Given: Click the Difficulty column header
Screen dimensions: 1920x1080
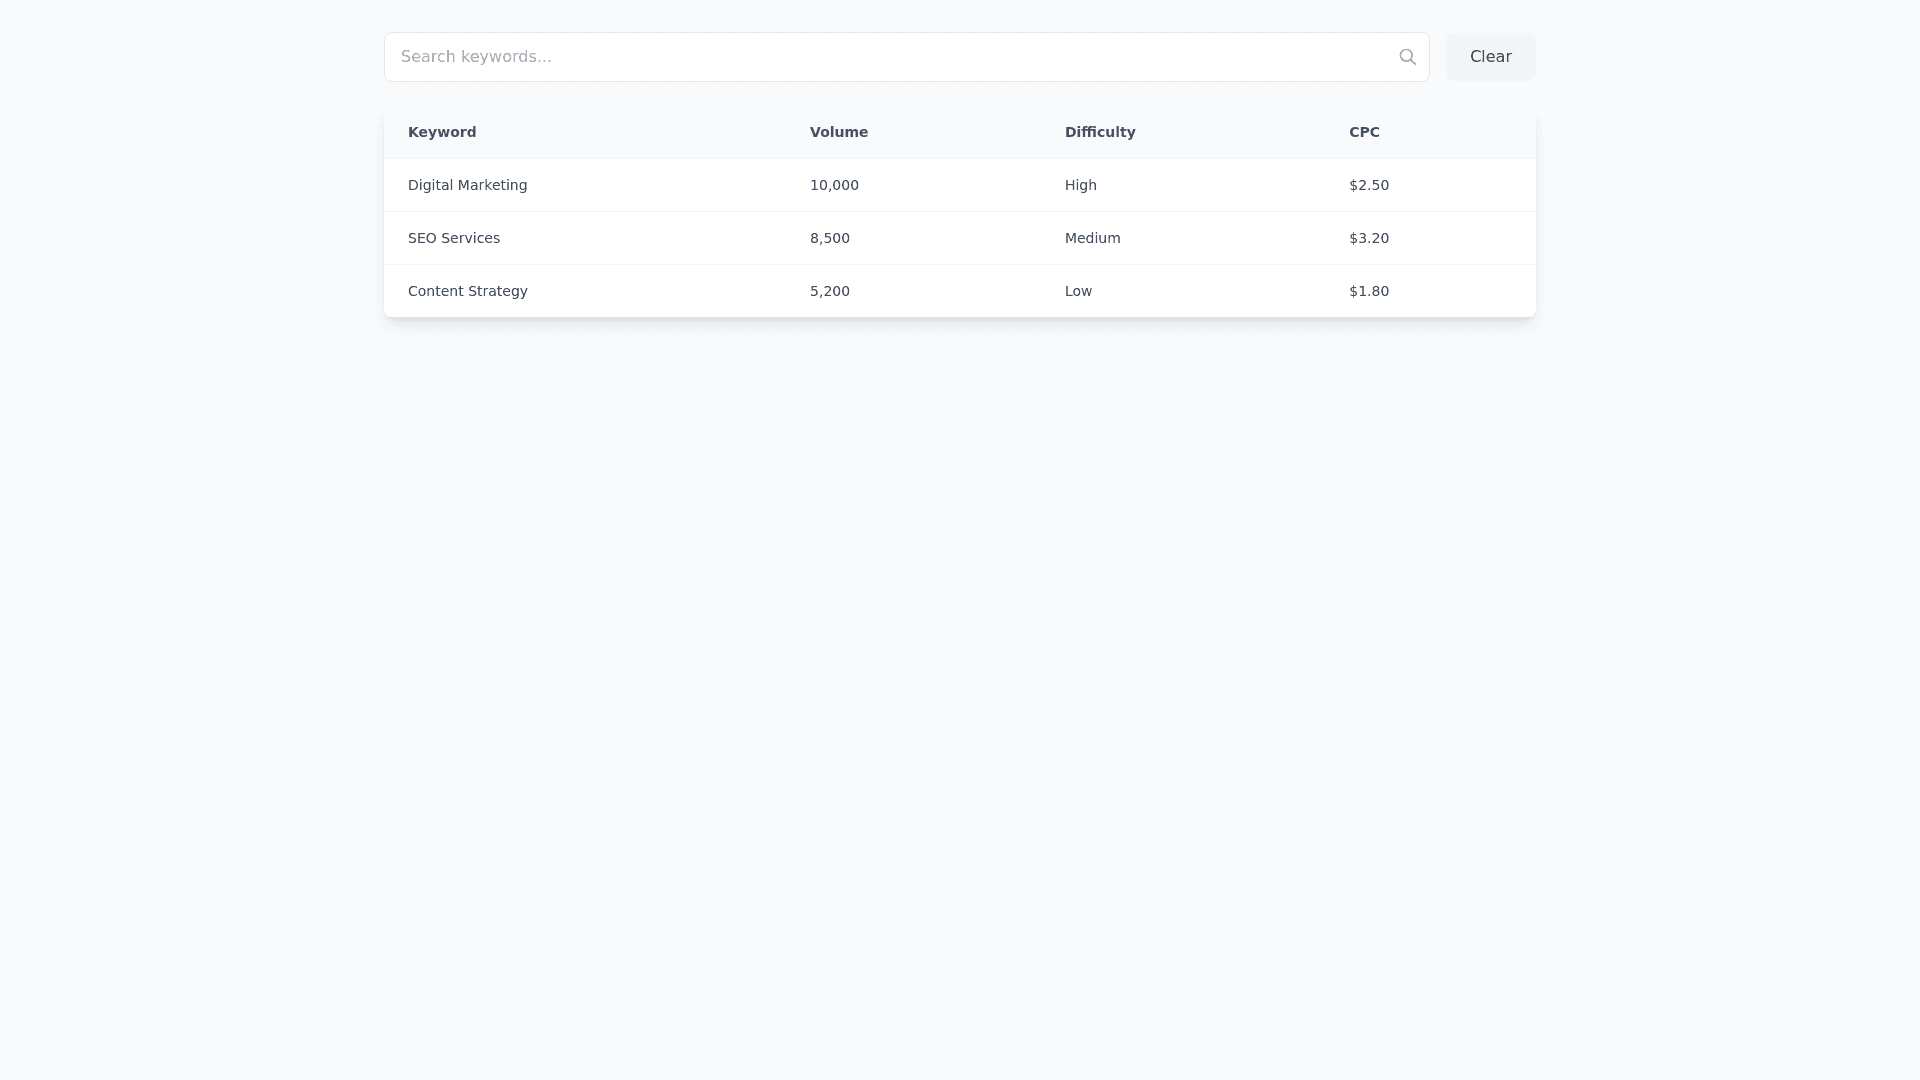Looking at the screenshot, I should (x=1099, y=132).
